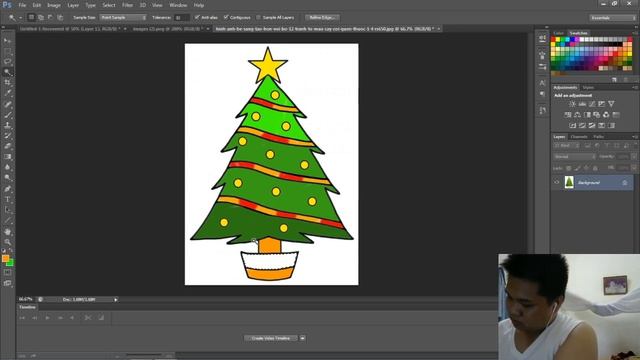Open the layer Fill dropdown arrow
The width and height of the screenshot is (640, 360).
click(633, 168)
